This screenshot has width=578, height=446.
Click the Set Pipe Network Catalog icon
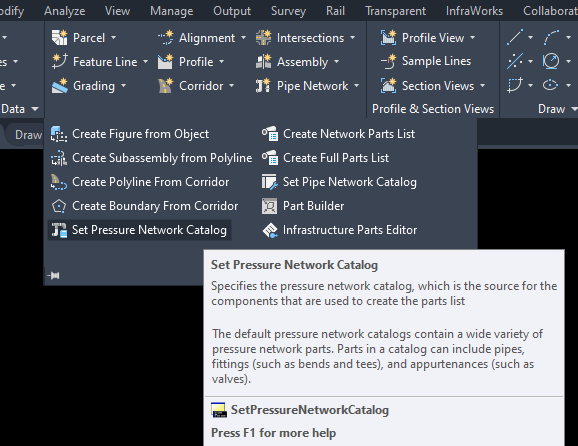(270, 182)
